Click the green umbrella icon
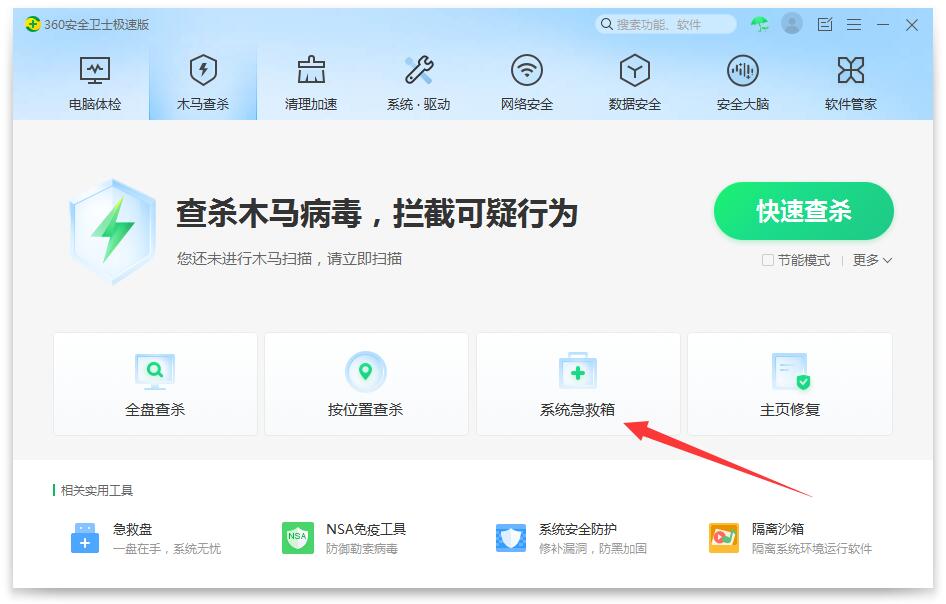Image resolution: width=946 pixels, height=604 pixels. coord(760,24)
